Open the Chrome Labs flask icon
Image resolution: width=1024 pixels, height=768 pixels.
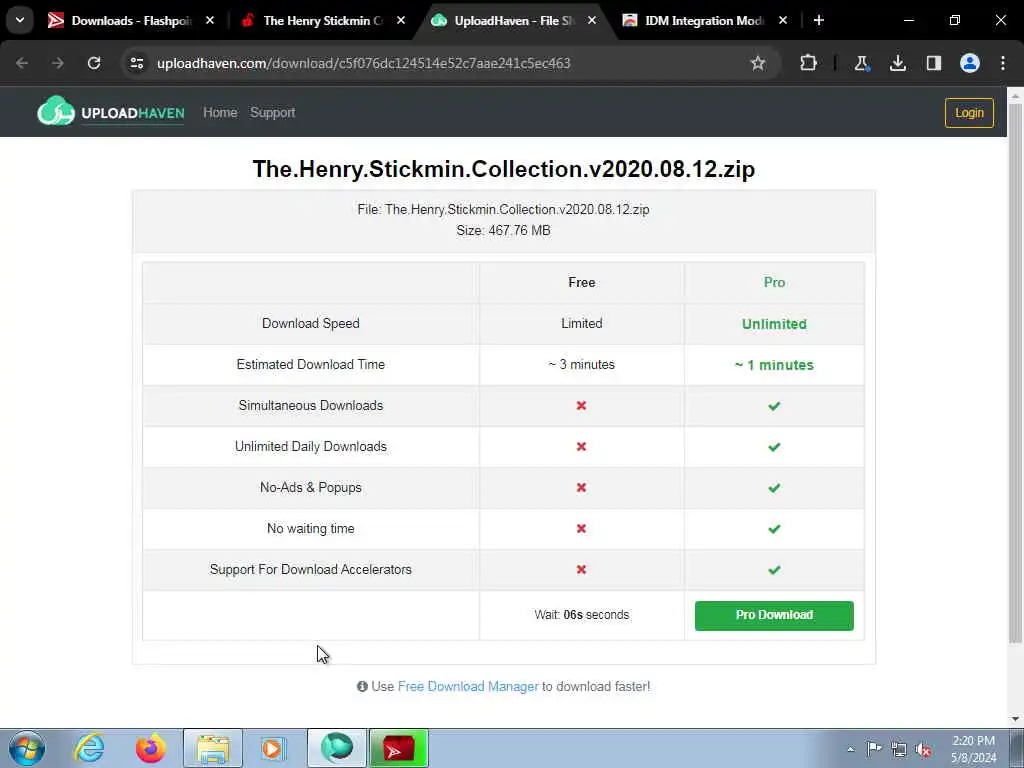tap(861, 63)
